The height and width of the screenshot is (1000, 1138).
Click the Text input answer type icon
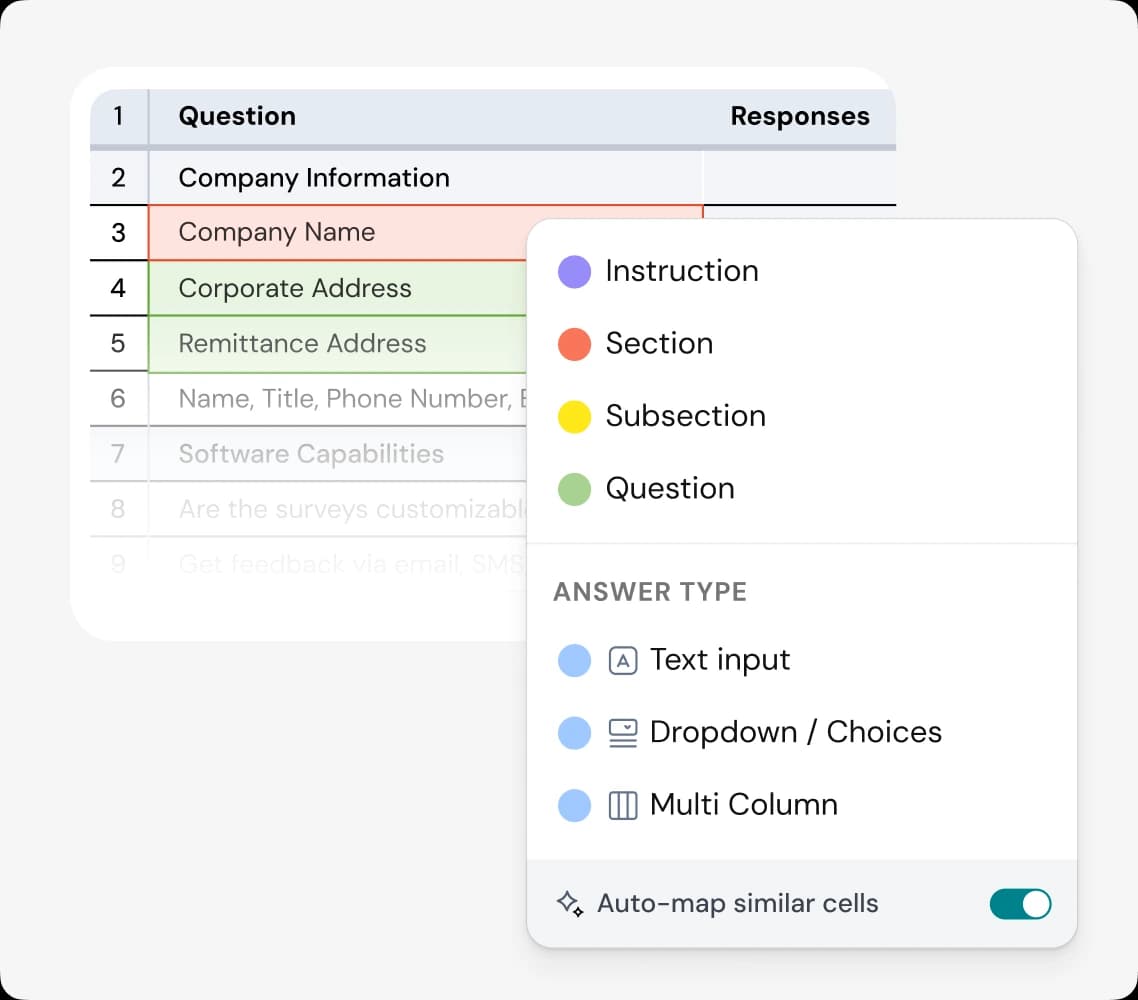(623, 660)
